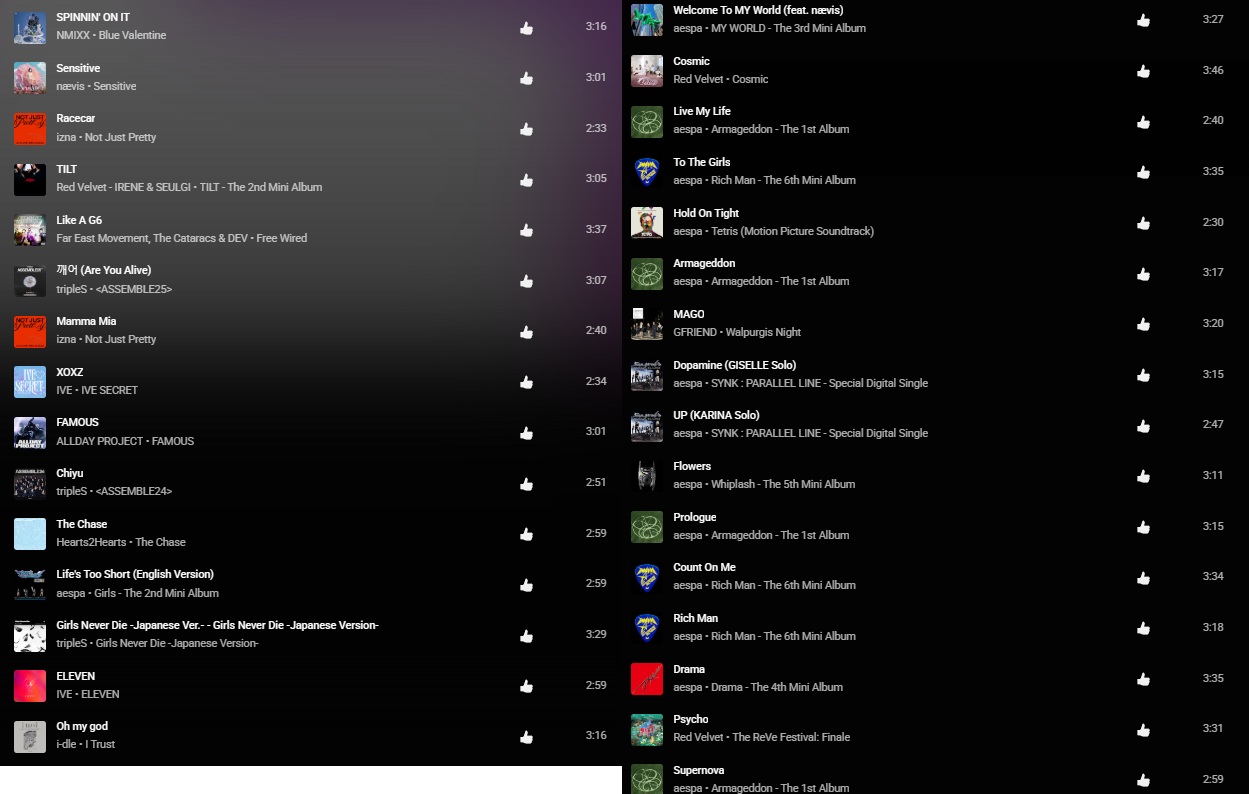Toggle thumbs-up on Welcome To MY World
Image resolution: width=1249 pixels, height=794 pixels.
1143,20
